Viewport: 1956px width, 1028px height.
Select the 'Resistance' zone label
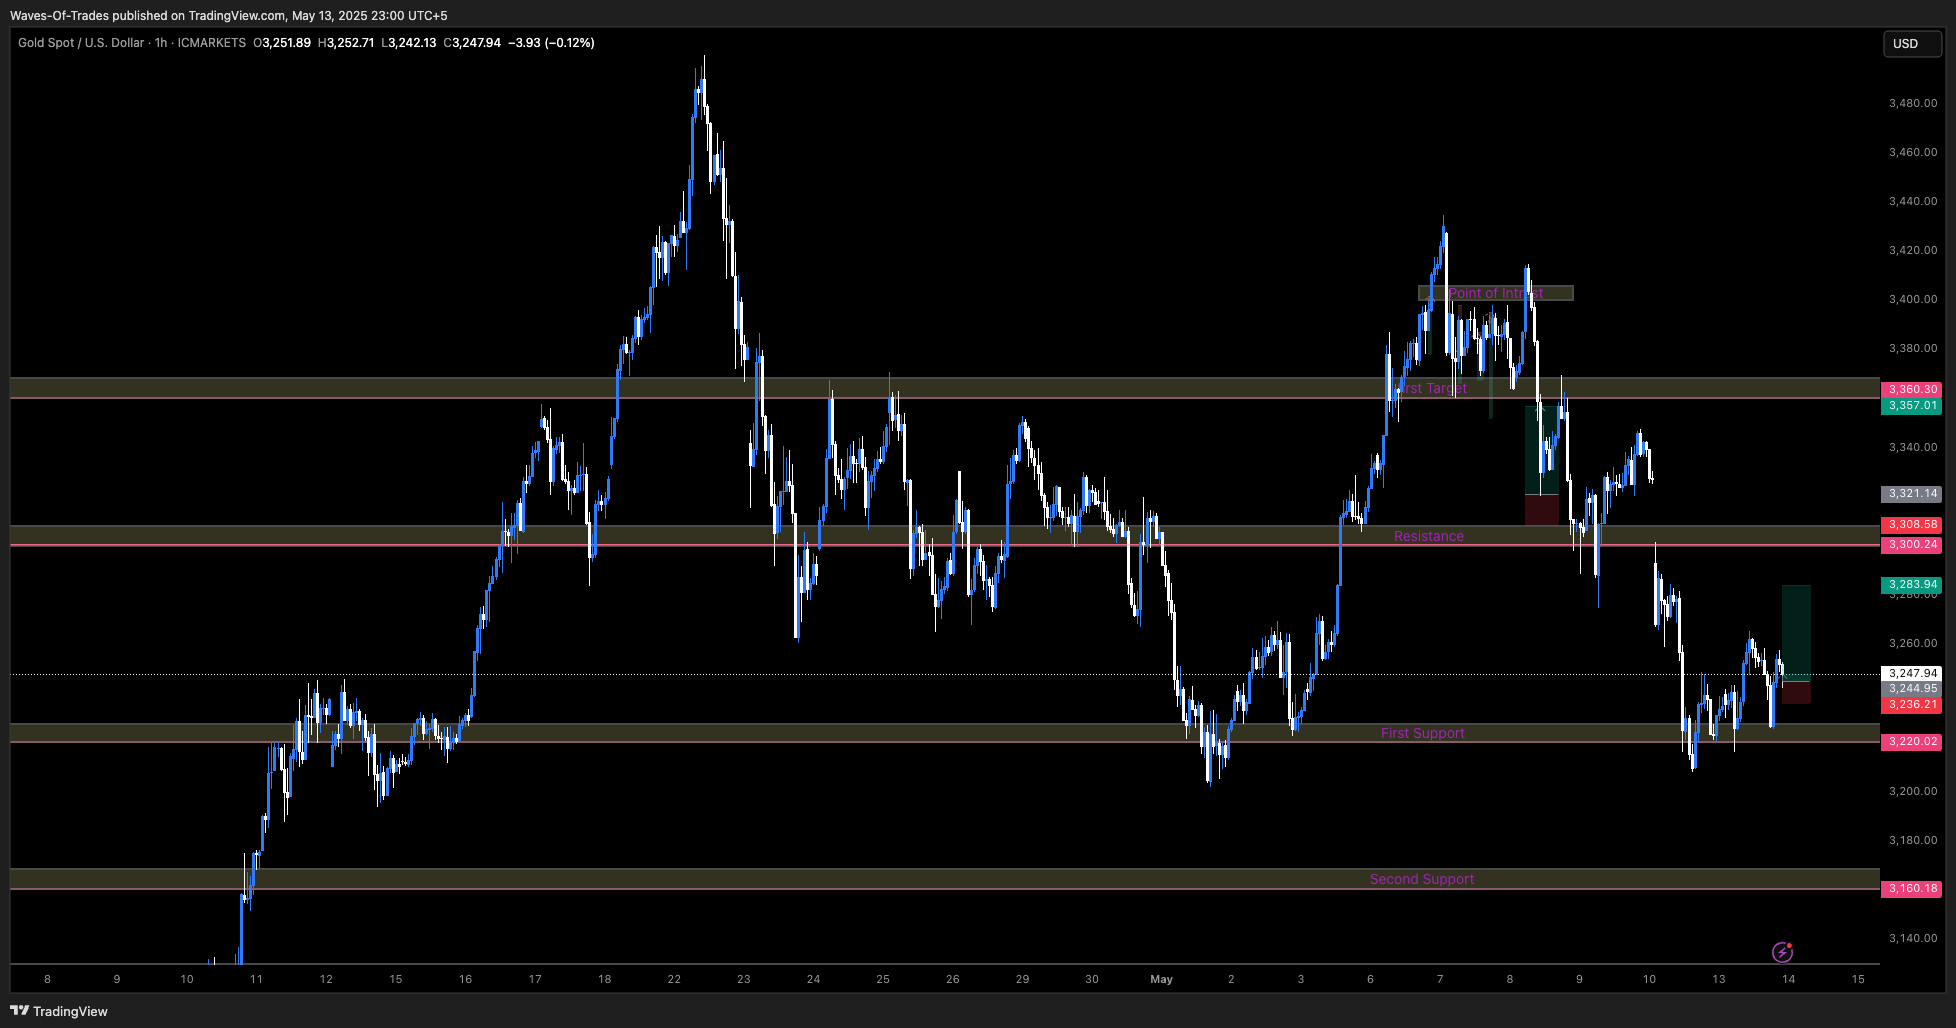coord(1429,536)
